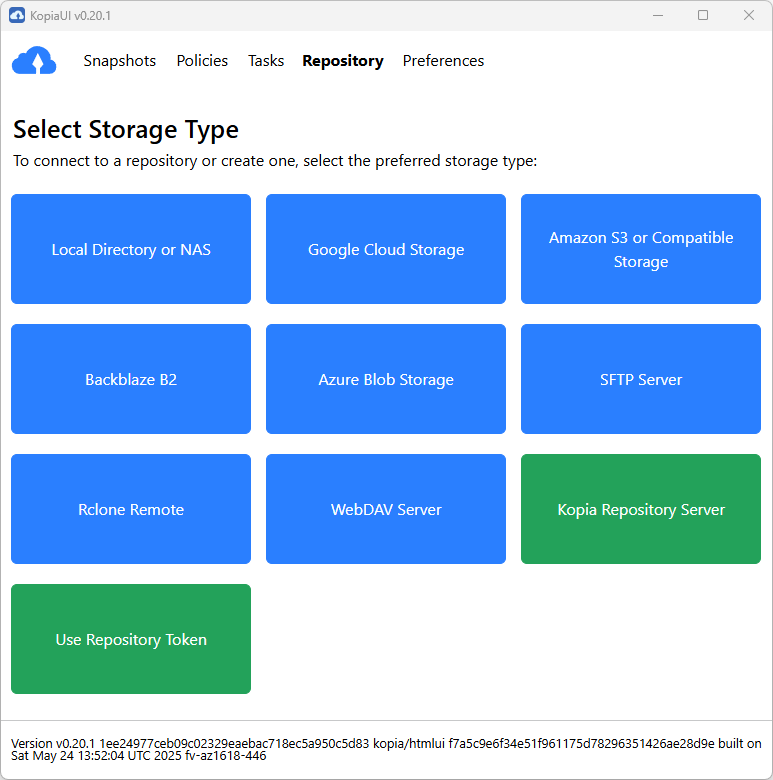The image size is (773, 780).
Task: Maximize the KopiaUI window
Action: tap(703, 15)
